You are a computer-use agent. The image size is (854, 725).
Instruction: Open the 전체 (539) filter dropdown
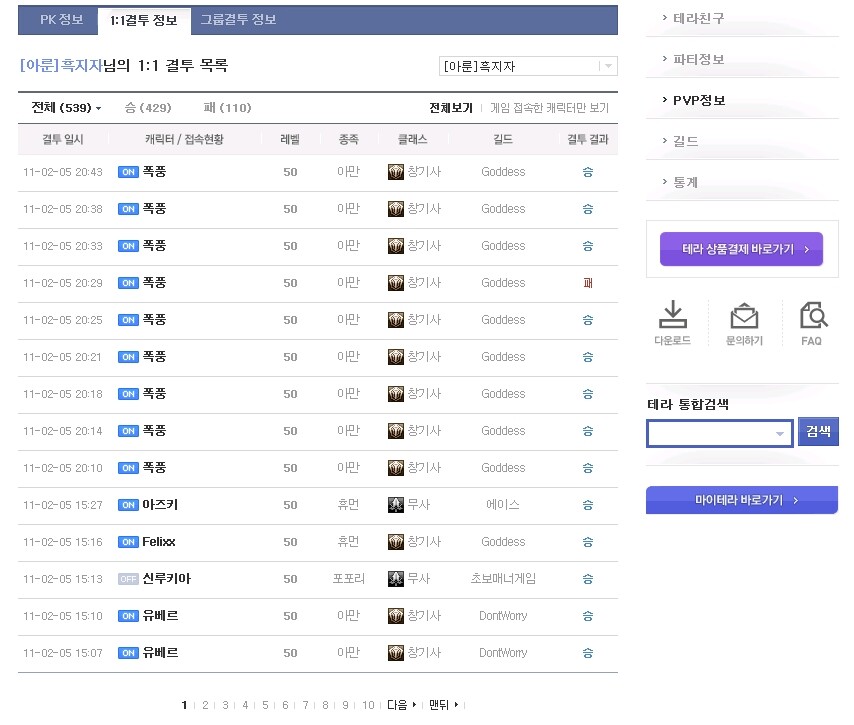65,107
